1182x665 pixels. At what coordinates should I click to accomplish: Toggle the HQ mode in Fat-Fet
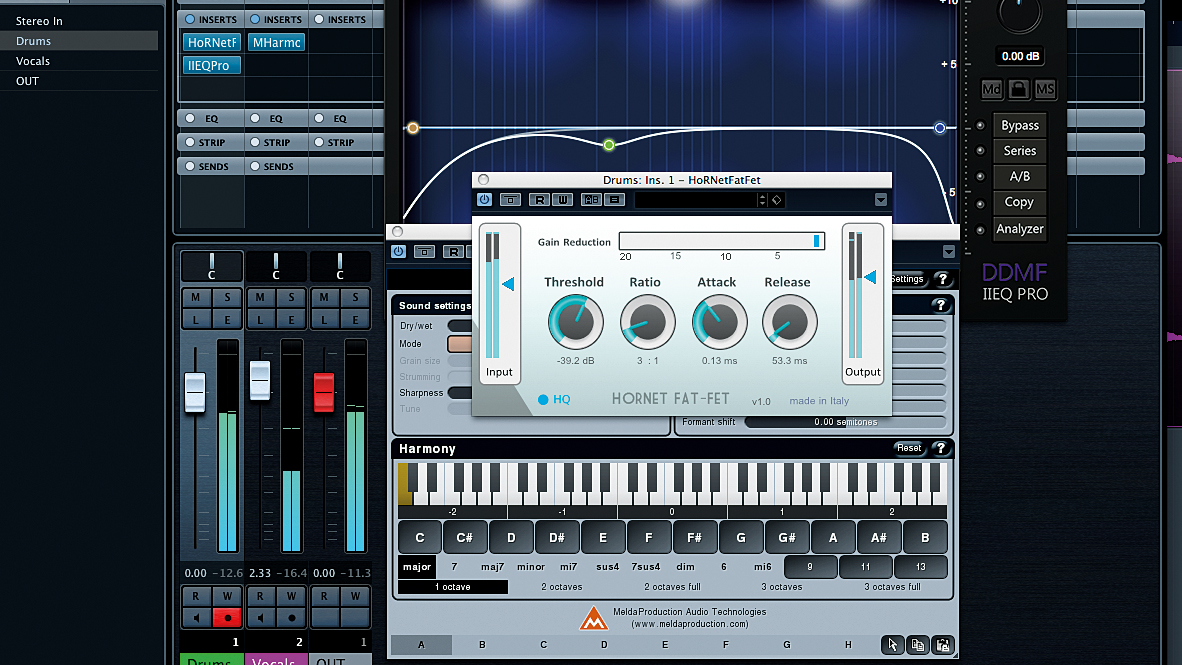553,400
